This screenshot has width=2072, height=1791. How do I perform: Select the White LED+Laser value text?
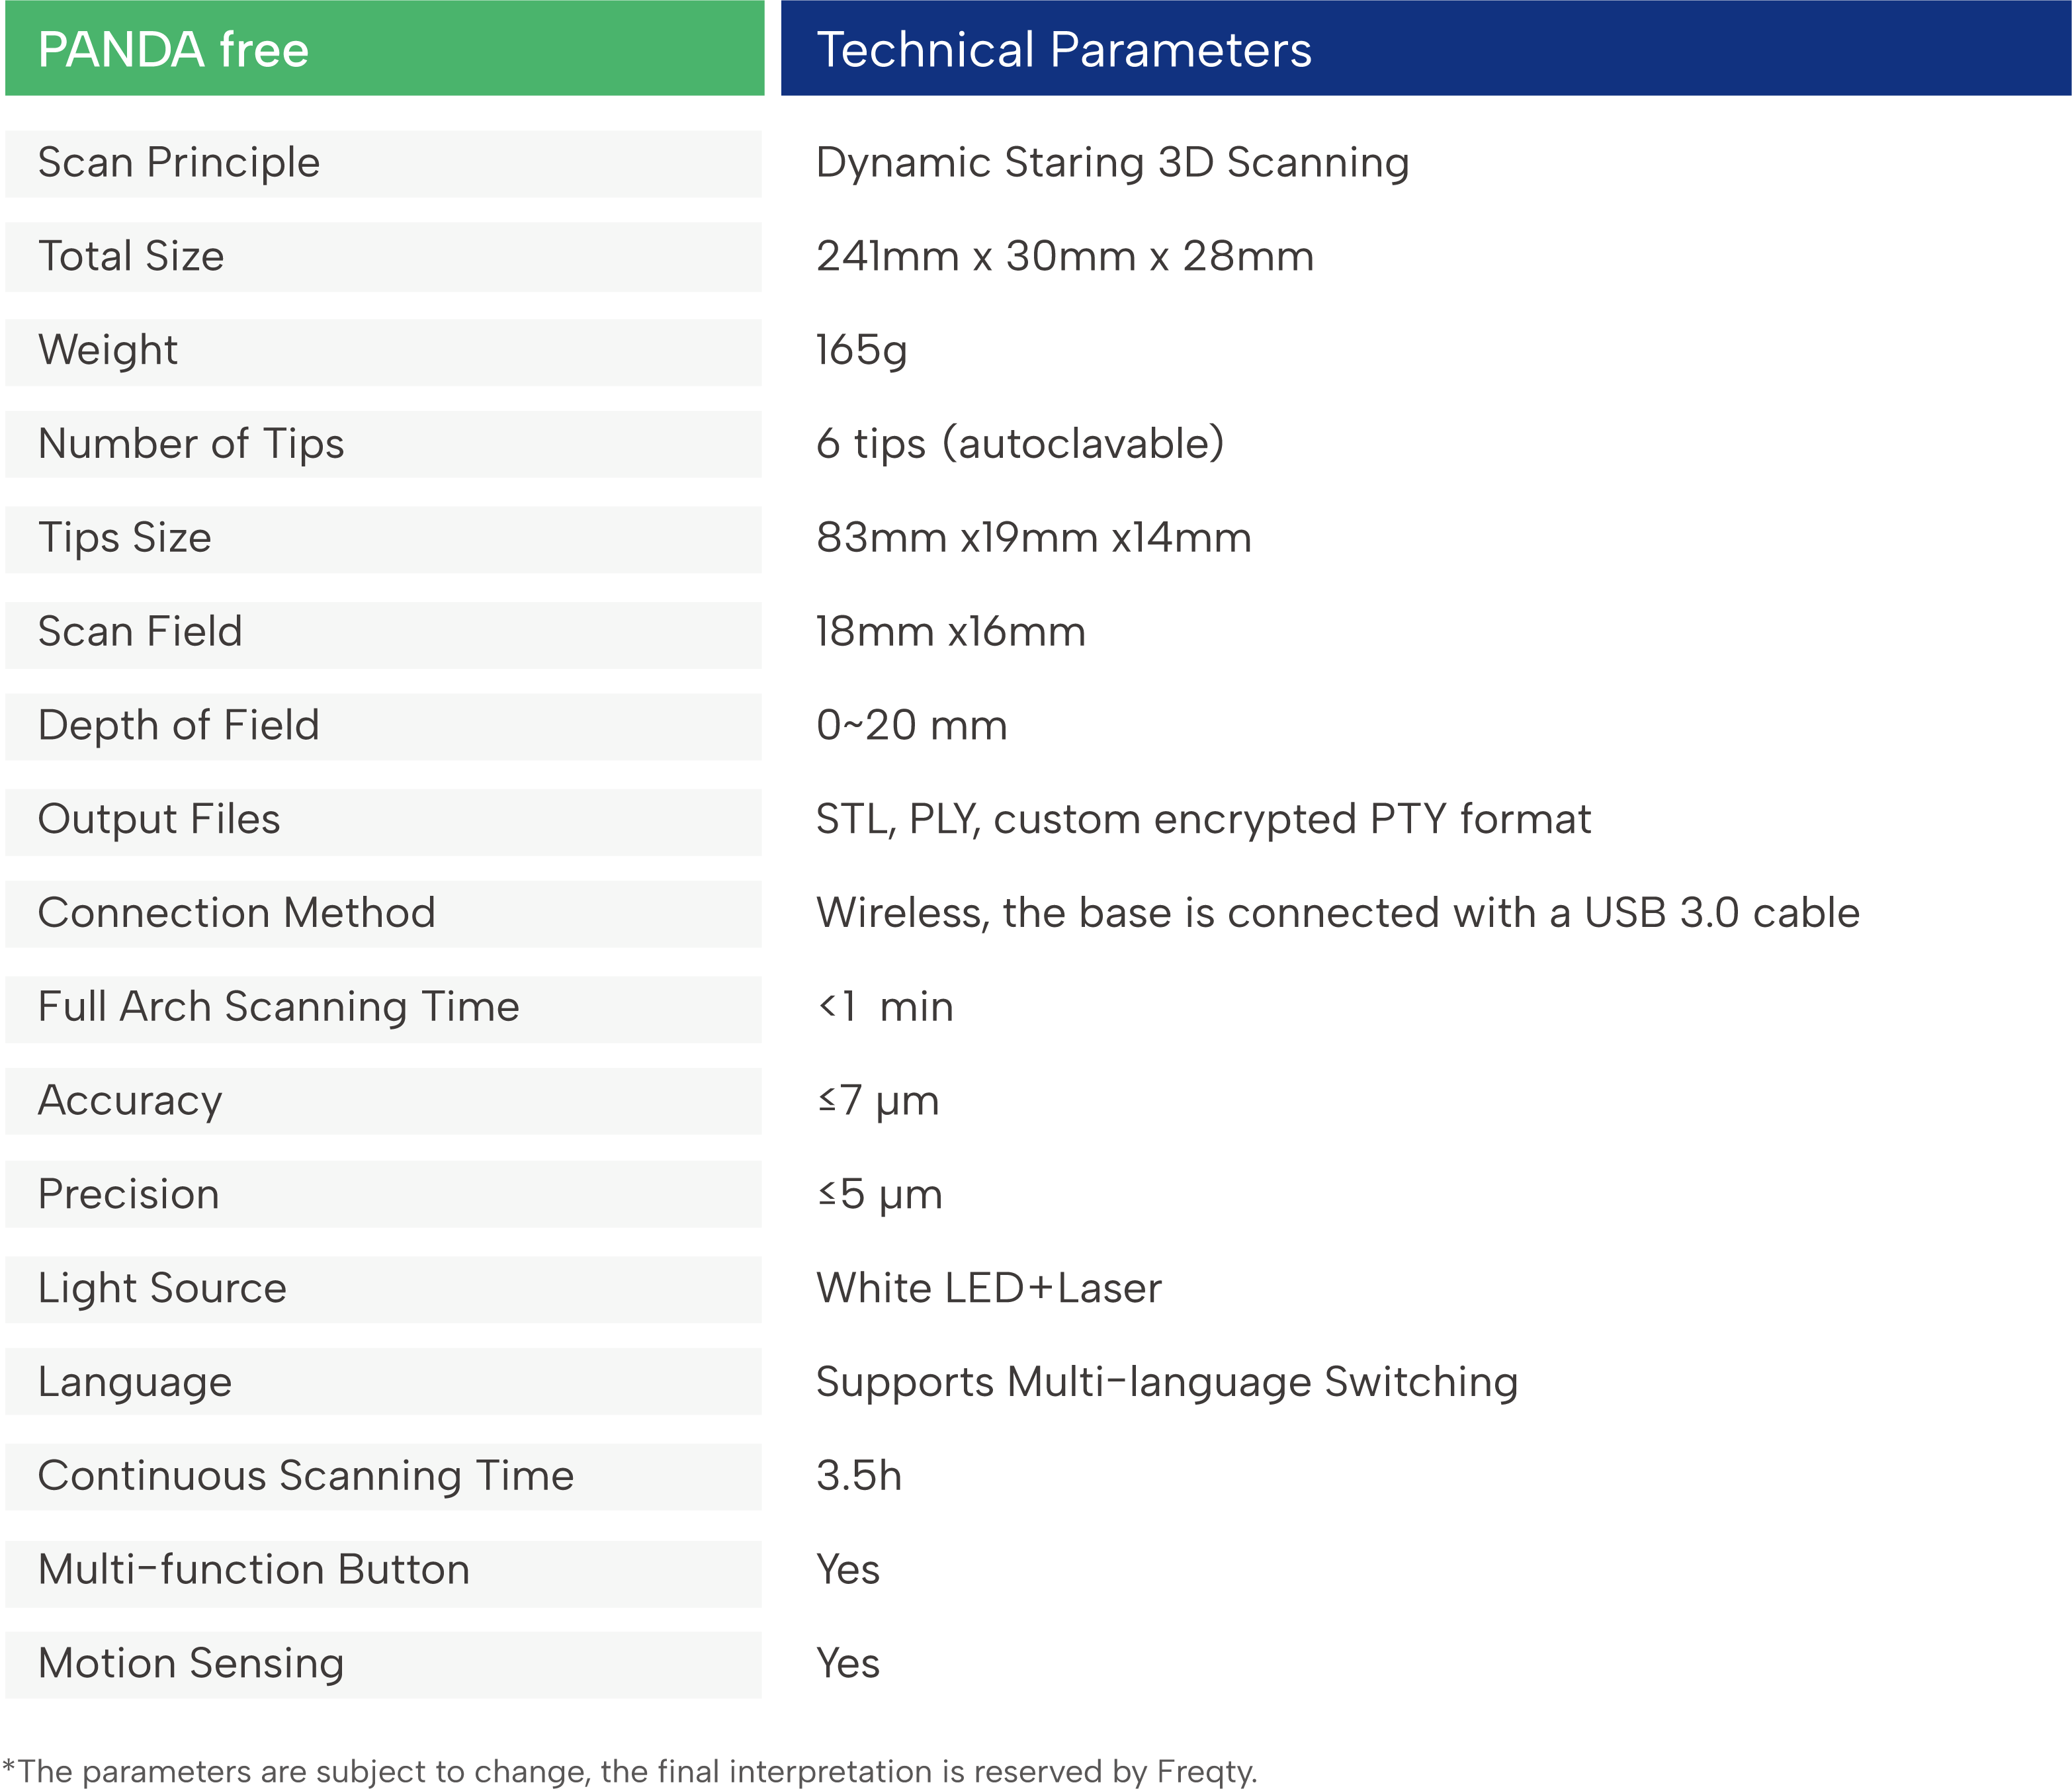click(988, 1288)
